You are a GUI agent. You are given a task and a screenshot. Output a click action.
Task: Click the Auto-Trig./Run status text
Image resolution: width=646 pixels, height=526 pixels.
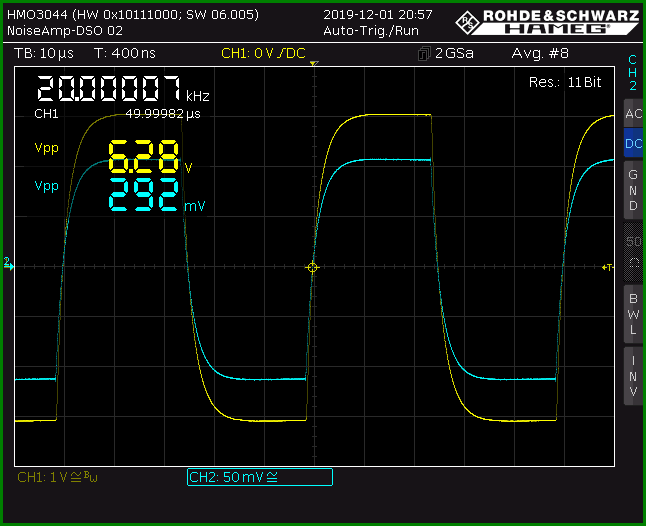click(371, 31)
